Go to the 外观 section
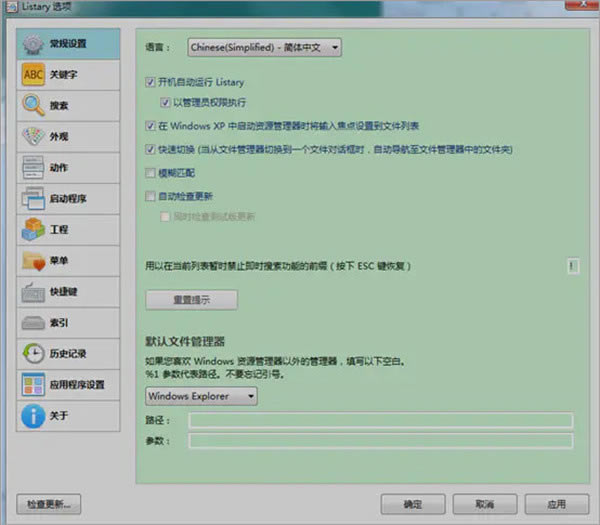This screenshot has height=525, width=600. [x=68, y=137]
